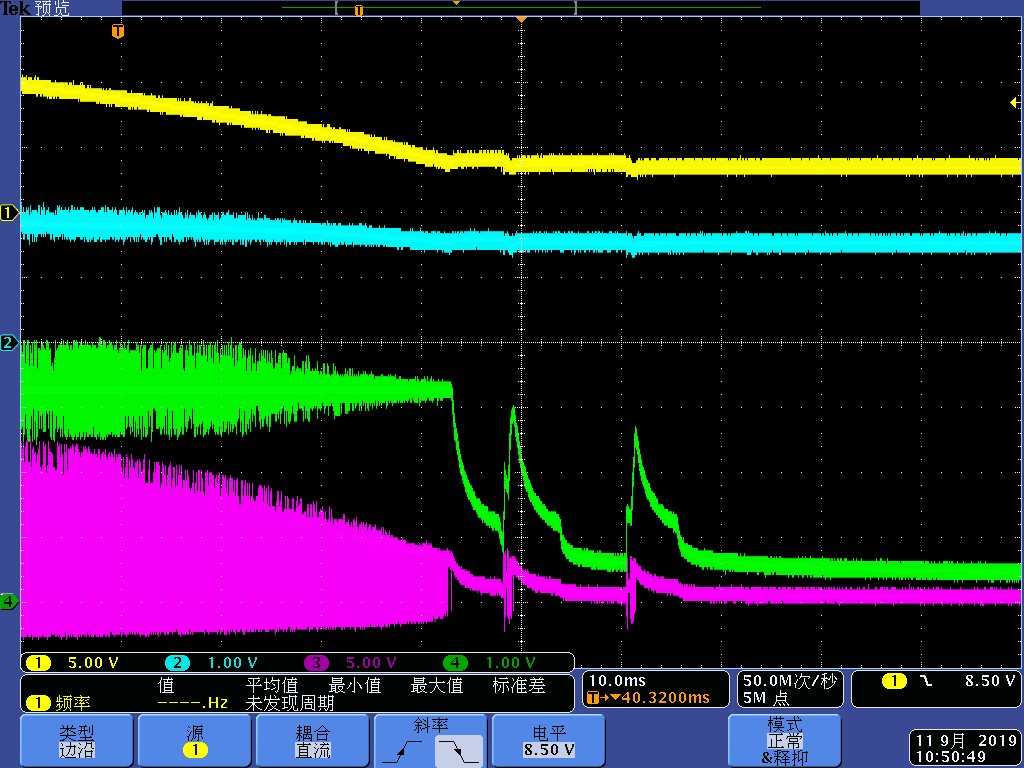The width and height of the screenshot is (1024, 768).
Task: Click the 频率 measurement label
Action: pyautogui.click(x=73, y=703)
